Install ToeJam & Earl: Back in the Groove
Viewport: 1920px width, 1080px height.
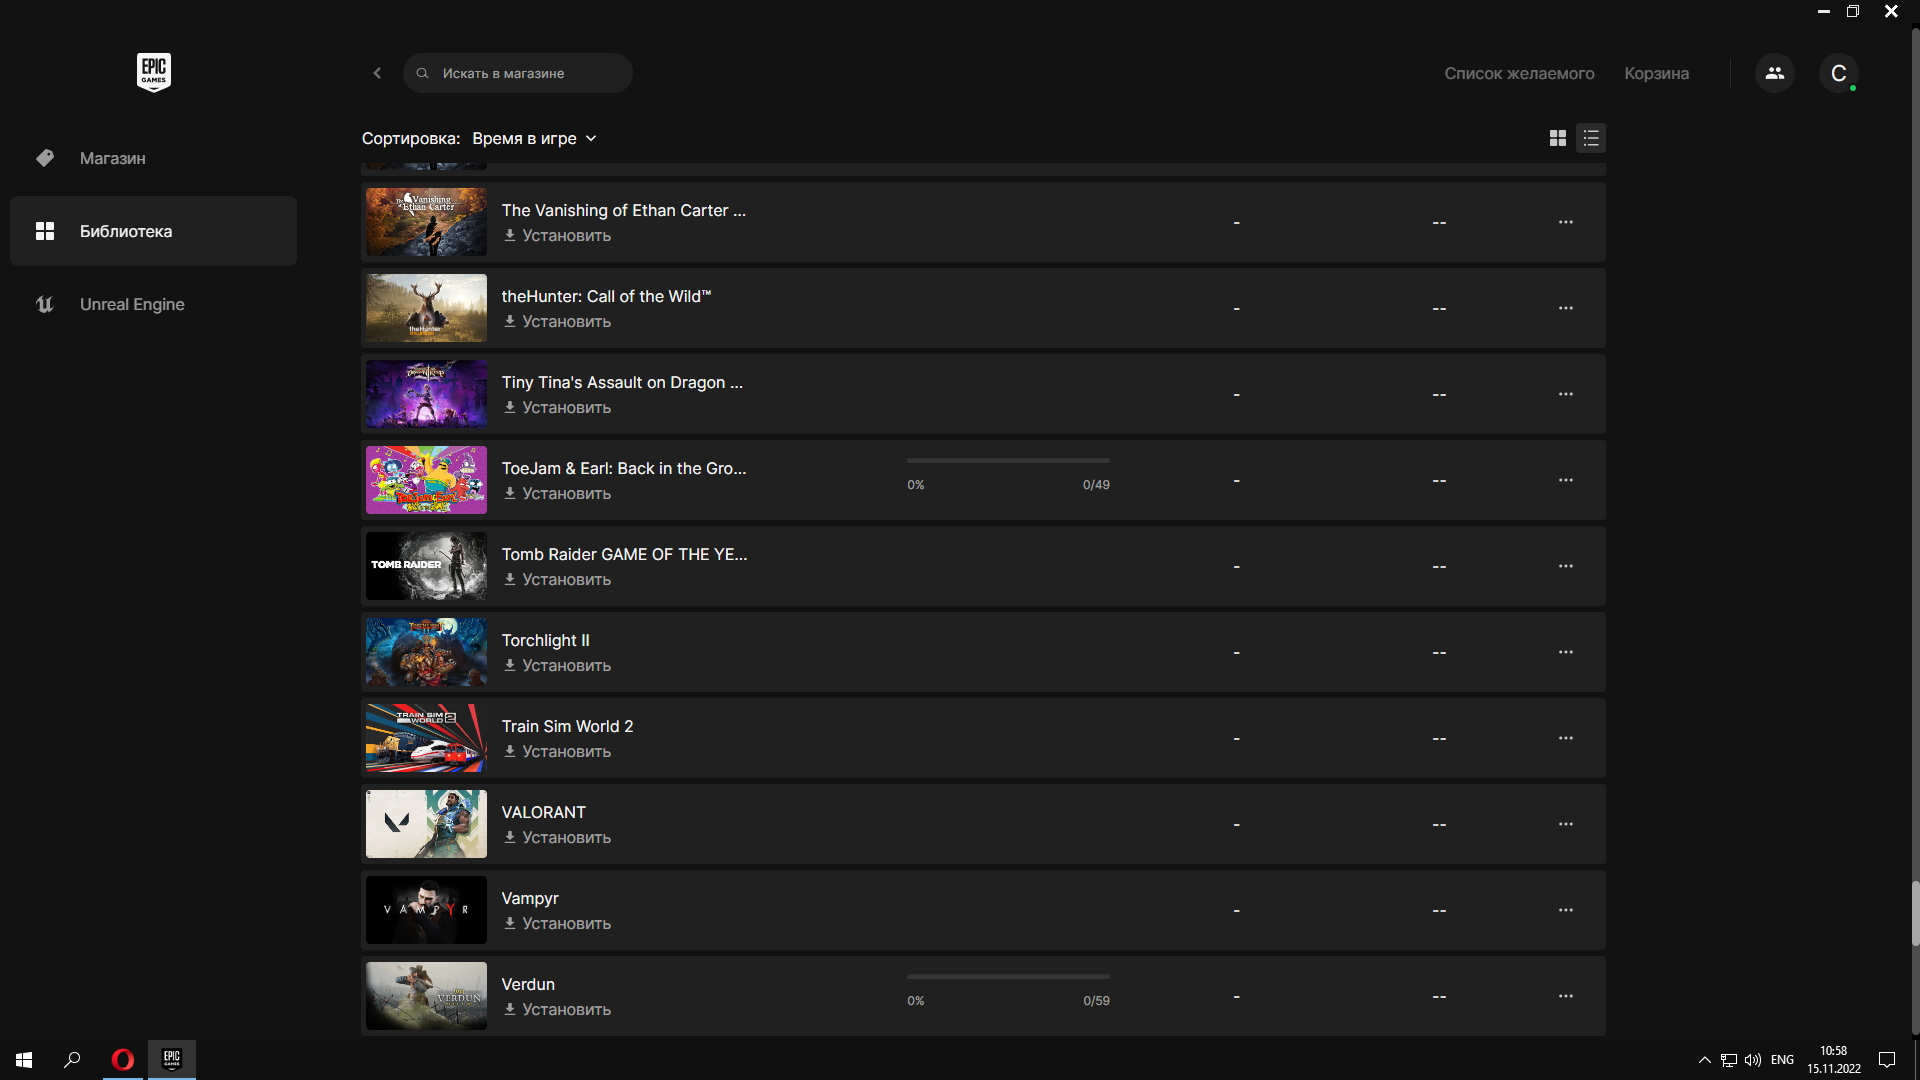[557, 494]
